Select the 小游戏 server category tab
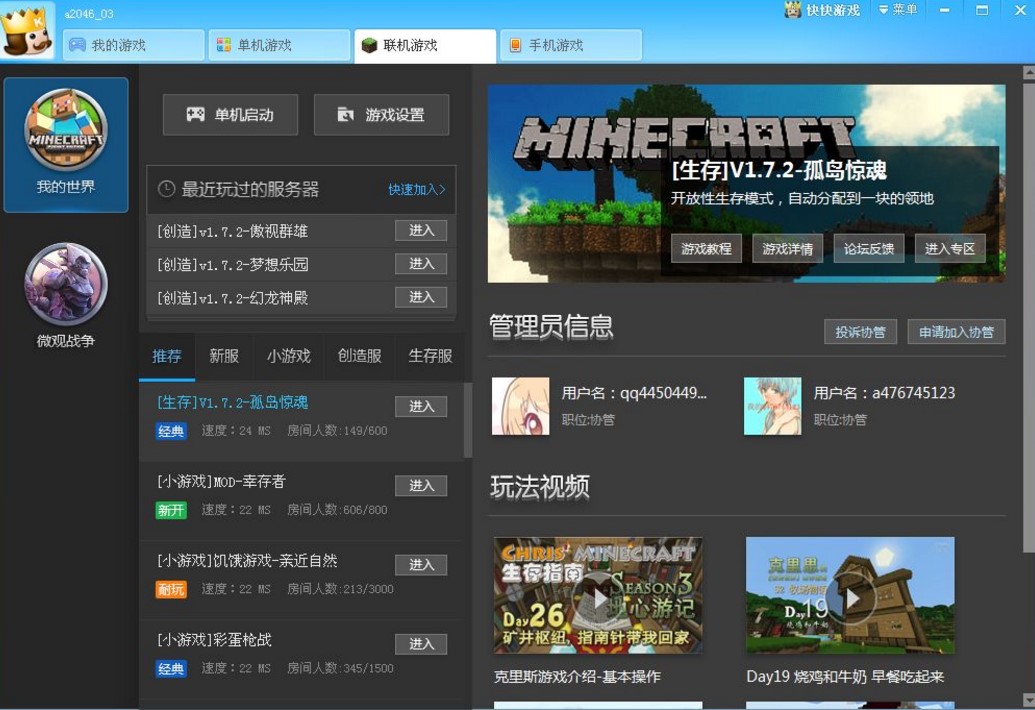 288,356
